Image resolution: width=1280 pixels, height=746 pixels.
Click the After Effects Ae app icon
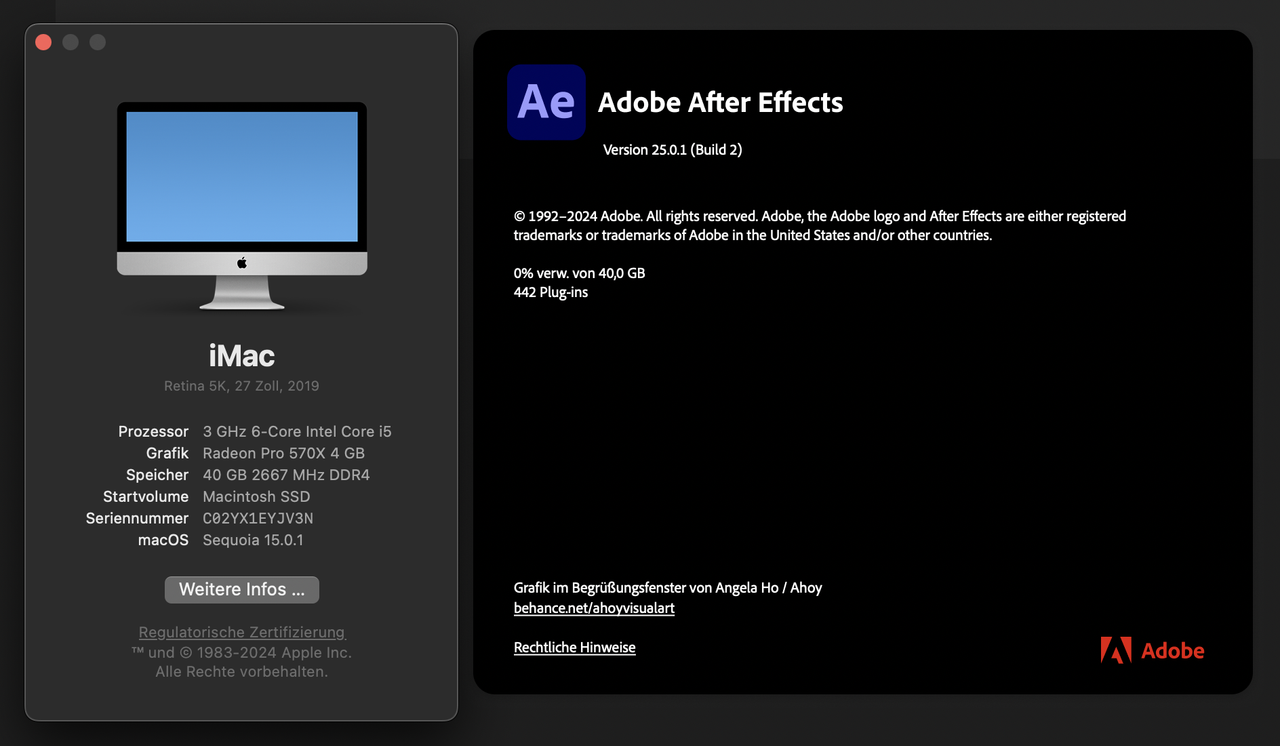pos(546,102)
